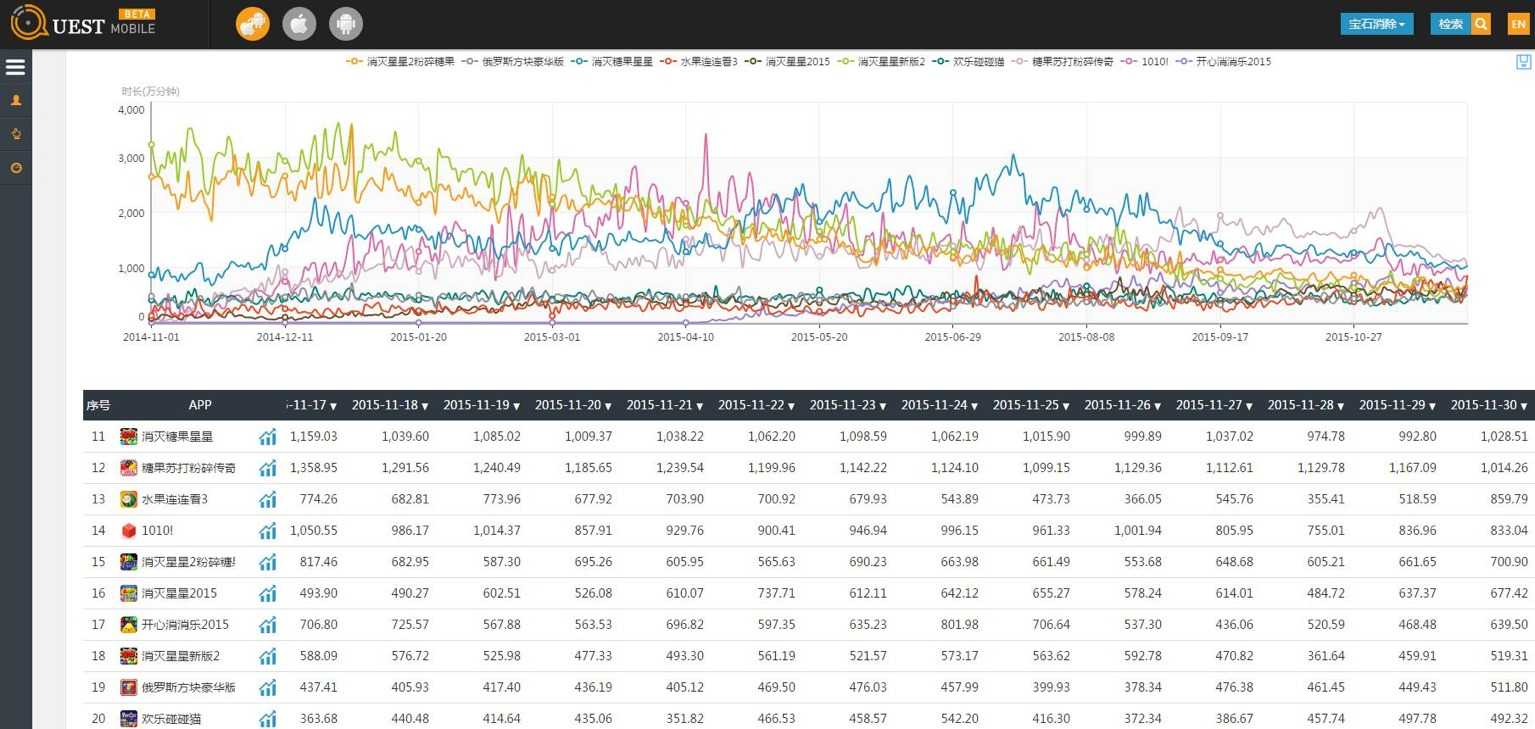Switch to the Apple iOS platform
This screenshot has width=1535, height=729.
pyautogui.click(x=299, y=24)
